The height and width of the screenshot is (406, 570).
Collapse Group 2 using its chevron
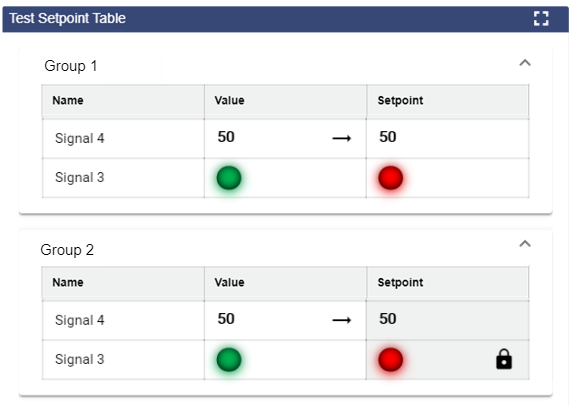[x=525, y=244]
